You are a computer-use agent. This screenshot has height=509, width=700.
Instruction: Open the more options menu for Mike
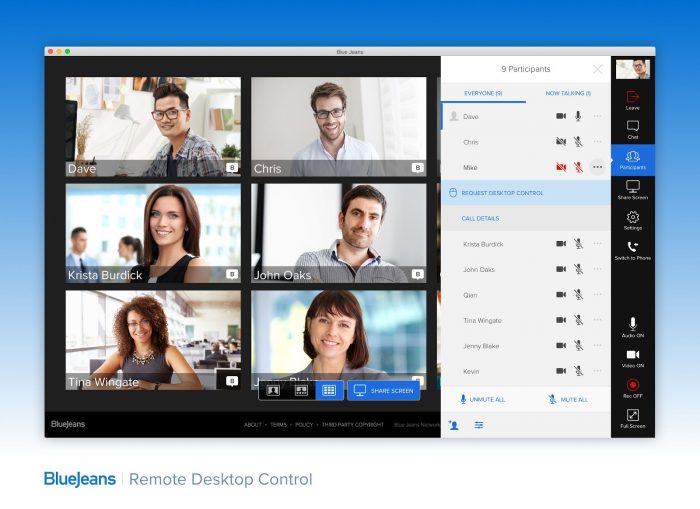[597, 167]
